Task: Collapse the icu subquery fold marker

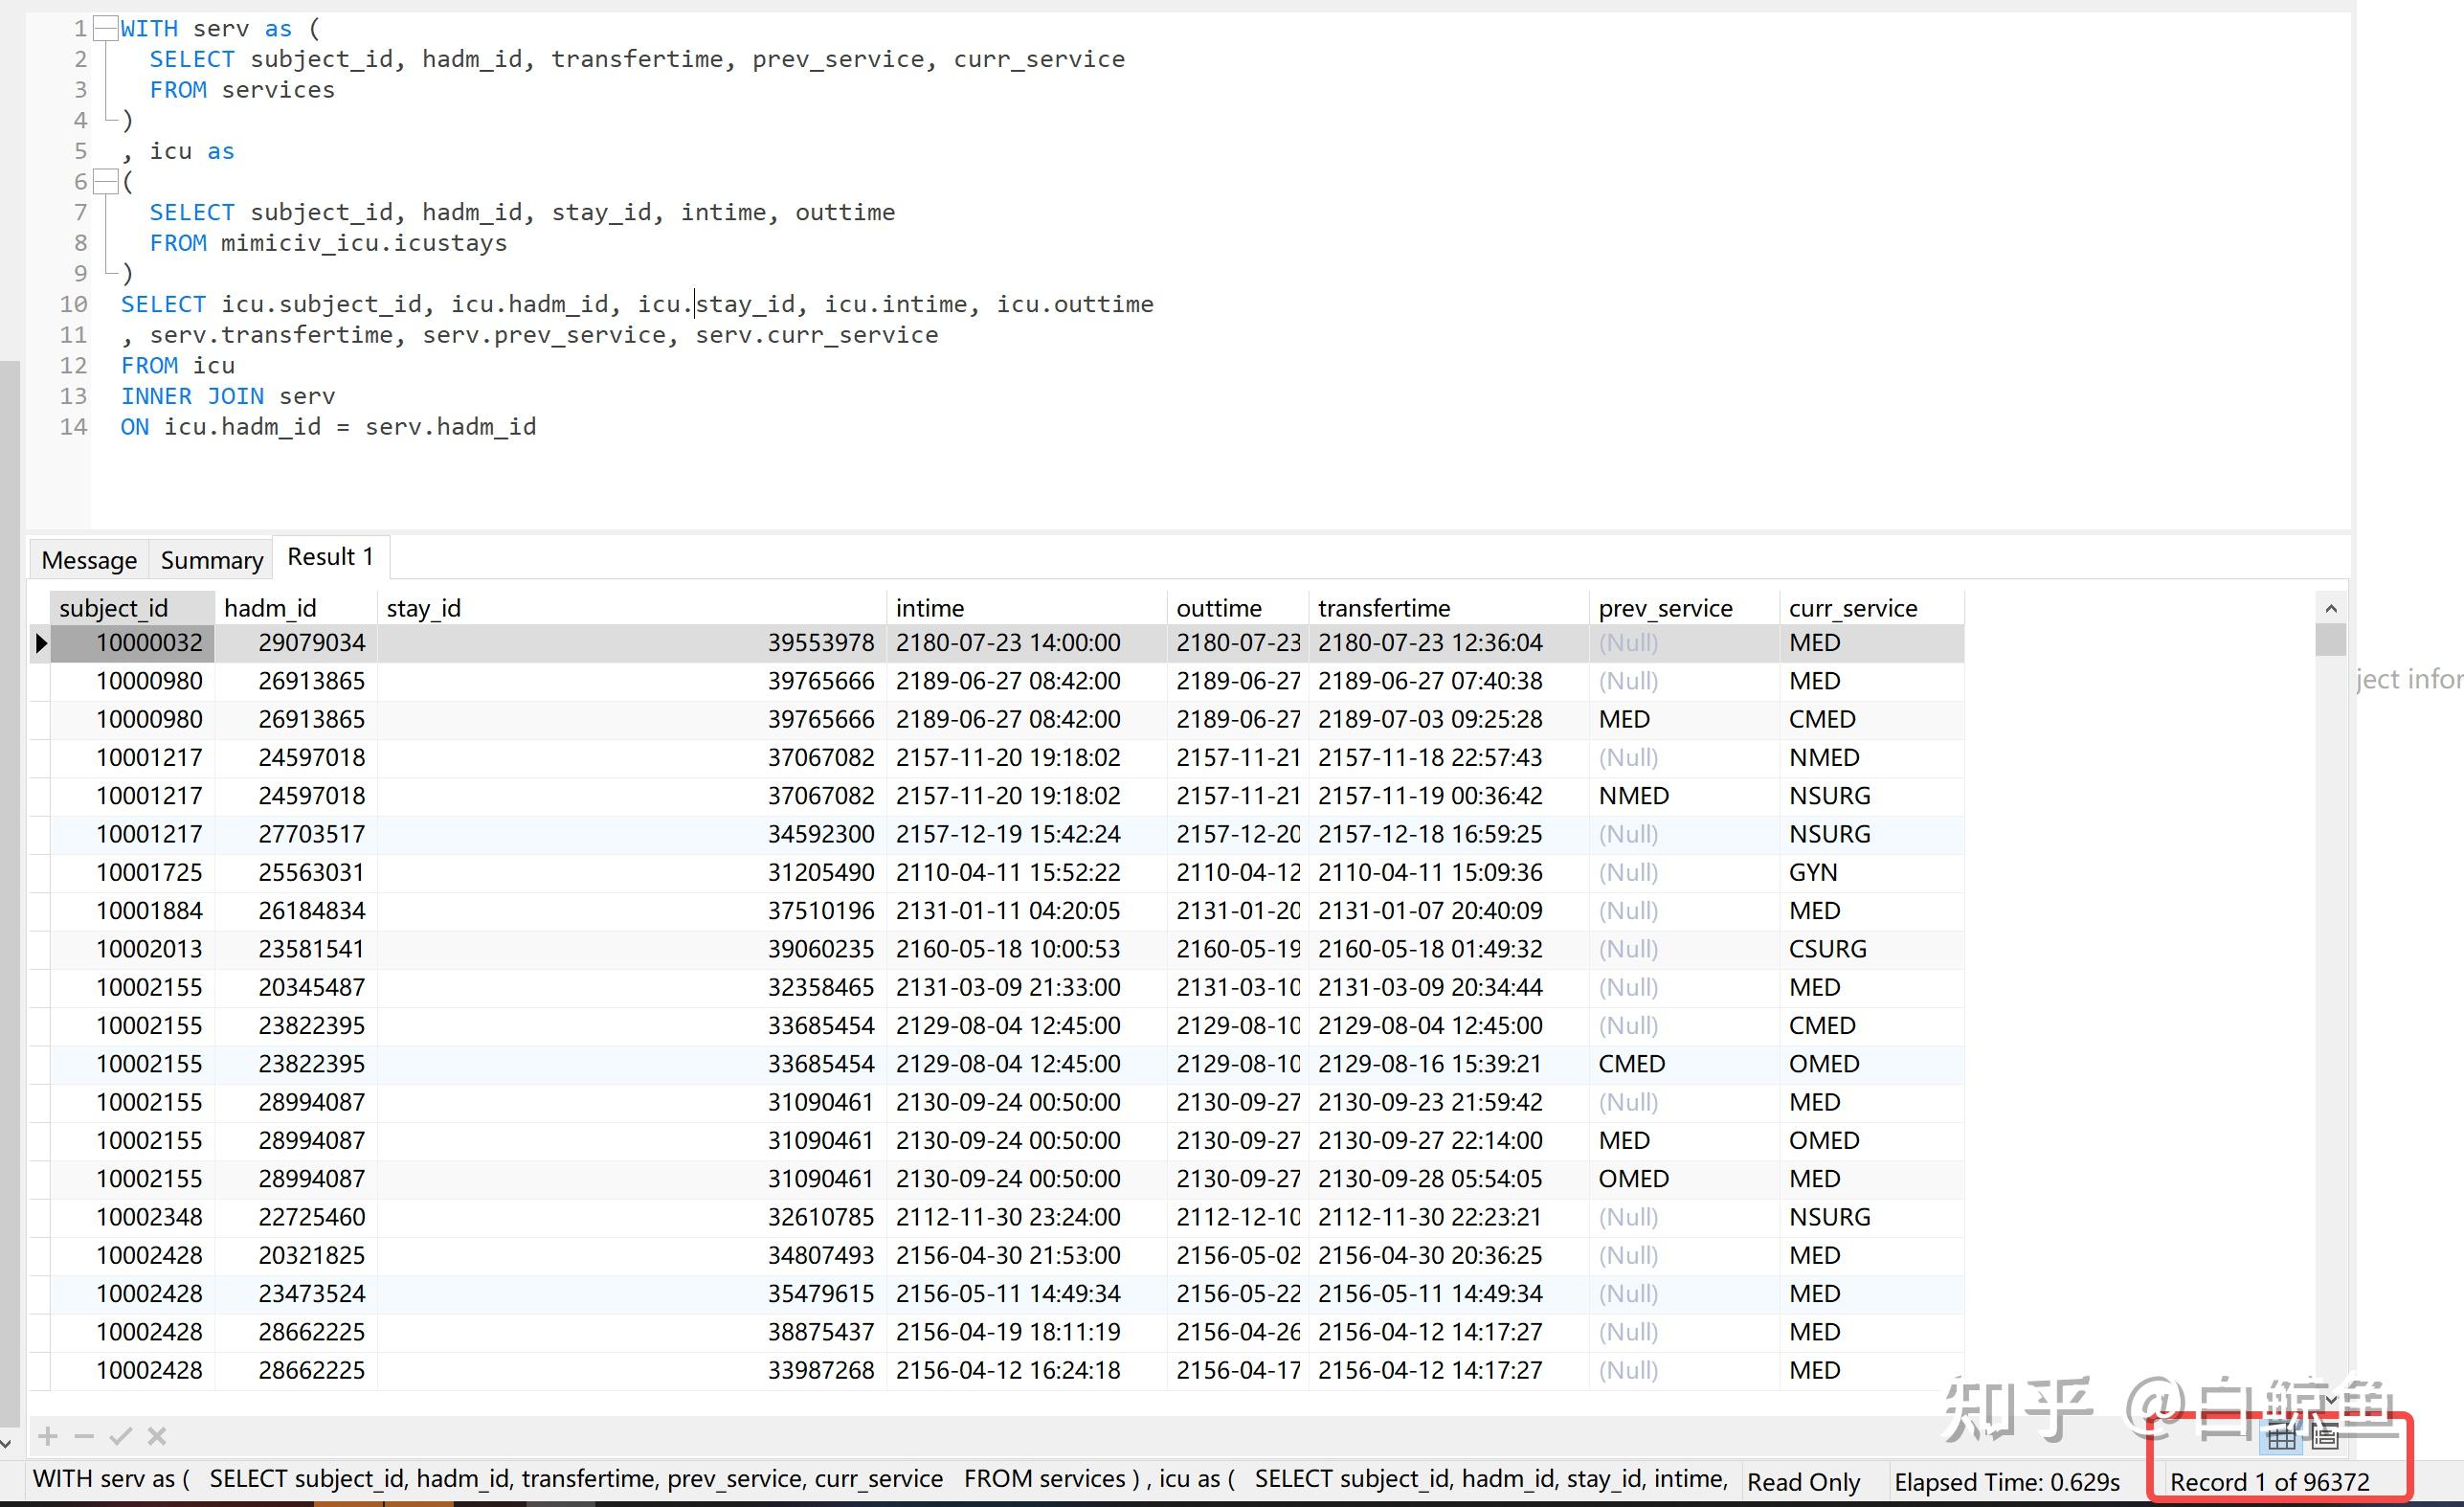Action: point(105,182)
